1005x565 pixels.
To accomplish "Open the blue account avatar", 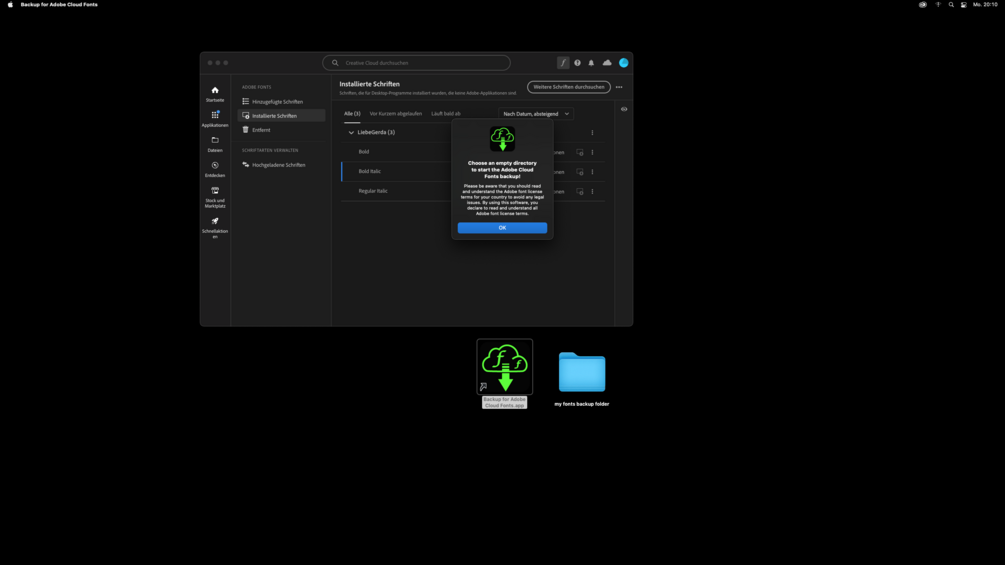I will coord(623,63).
